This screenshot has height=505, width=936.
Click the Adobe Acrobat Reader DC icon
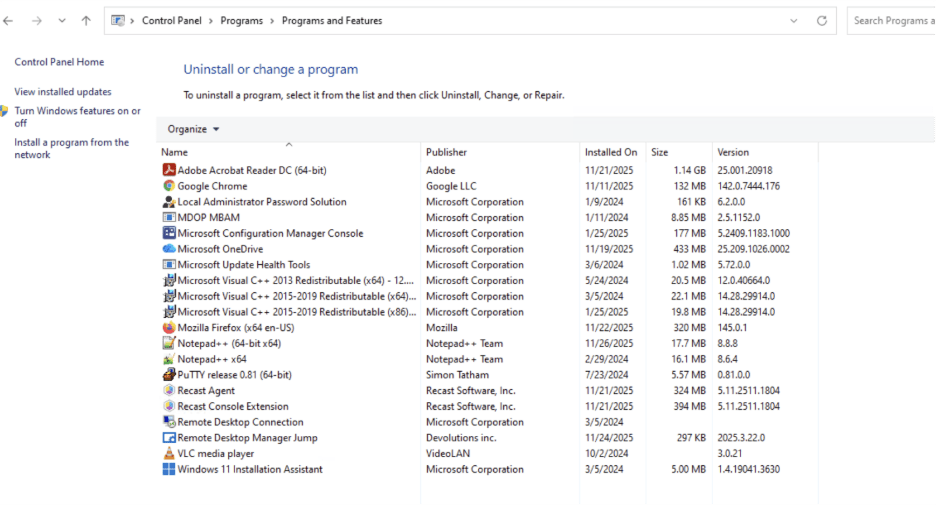[169, 170]
